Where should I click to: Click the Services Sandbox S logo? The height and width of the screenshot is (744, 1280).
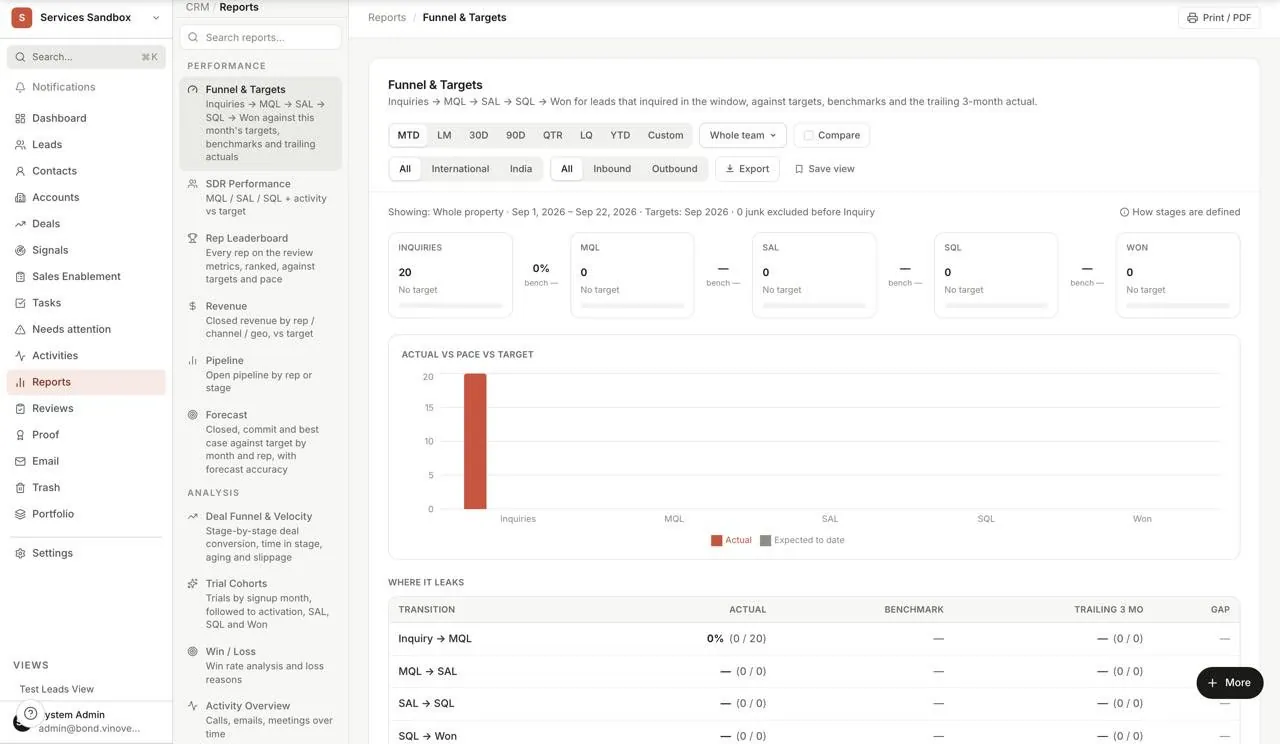tap(21, 17)
